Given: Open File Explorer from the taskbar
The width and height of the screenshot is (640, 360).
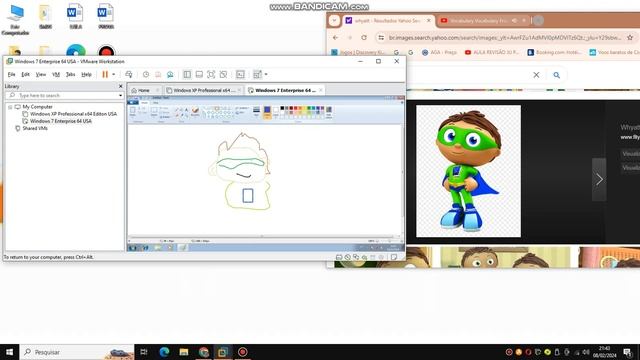Looking at the screenshot, I should (184, 352).
